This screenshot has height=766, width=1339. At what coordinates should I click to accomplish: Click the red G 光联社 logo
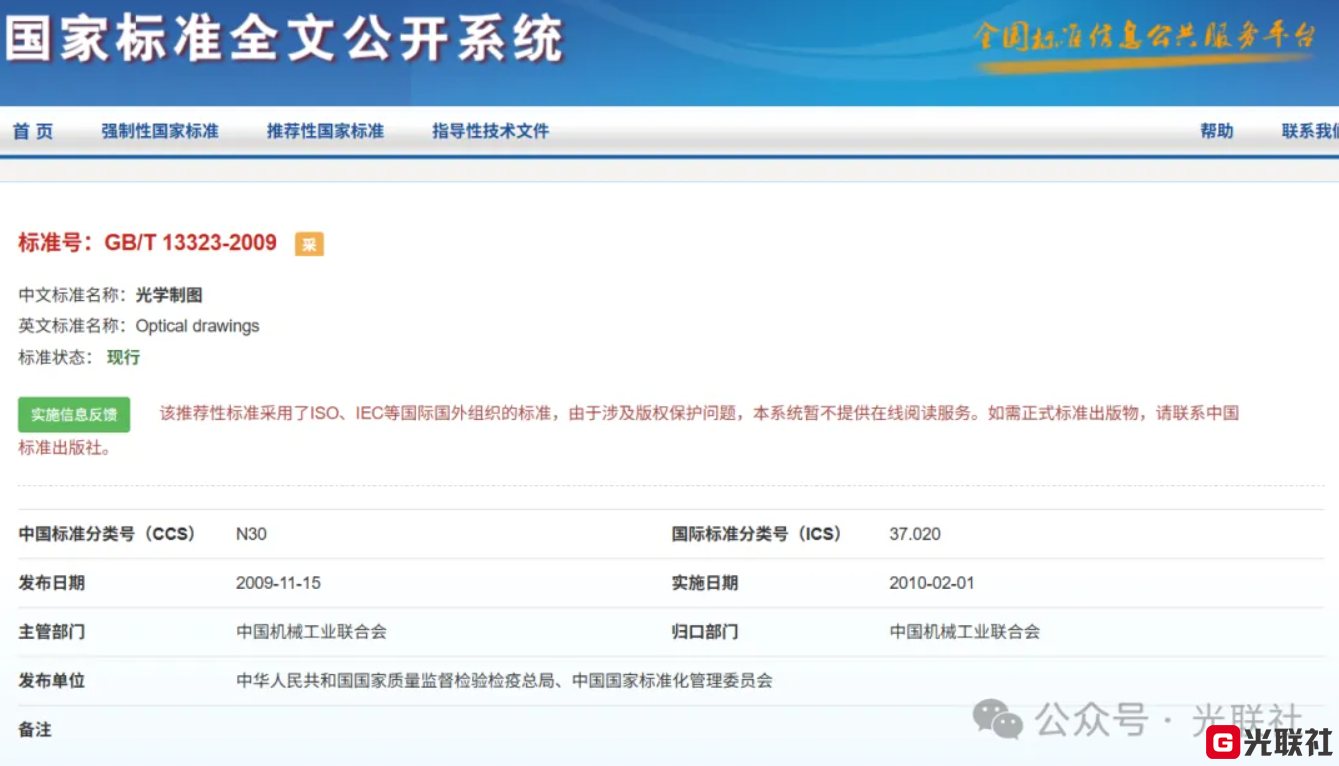(x=1270, y=742)
